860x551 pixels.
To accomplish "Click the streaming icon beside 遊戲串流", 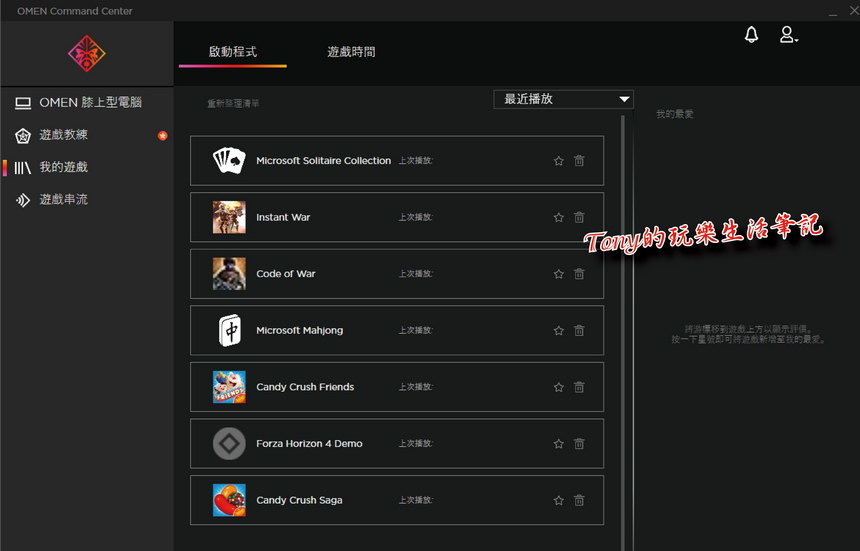I will [22, 200].
